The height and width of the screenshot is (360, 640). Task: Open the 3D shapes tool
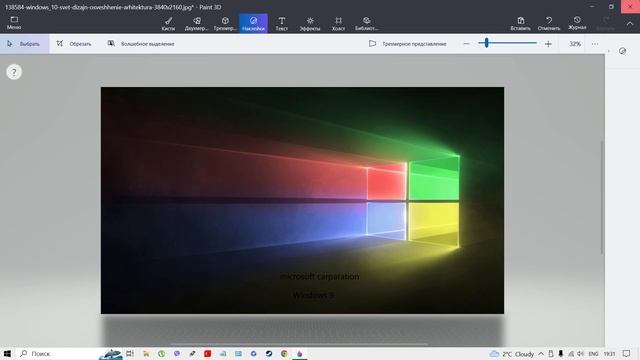[x=225, y=24]
